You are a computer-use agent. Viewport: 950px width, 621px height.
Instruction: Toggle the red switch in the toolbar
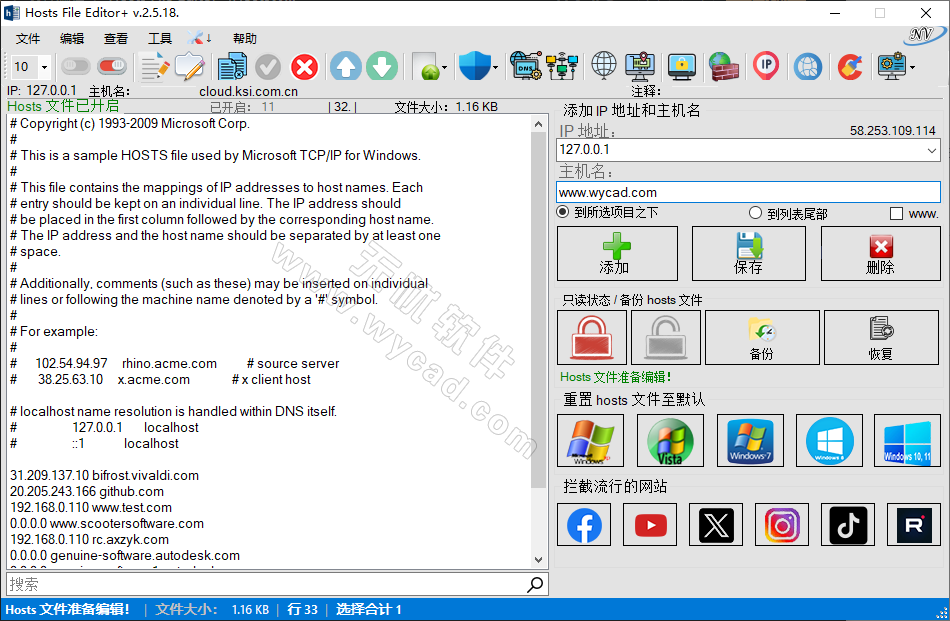tap(112, 65)
